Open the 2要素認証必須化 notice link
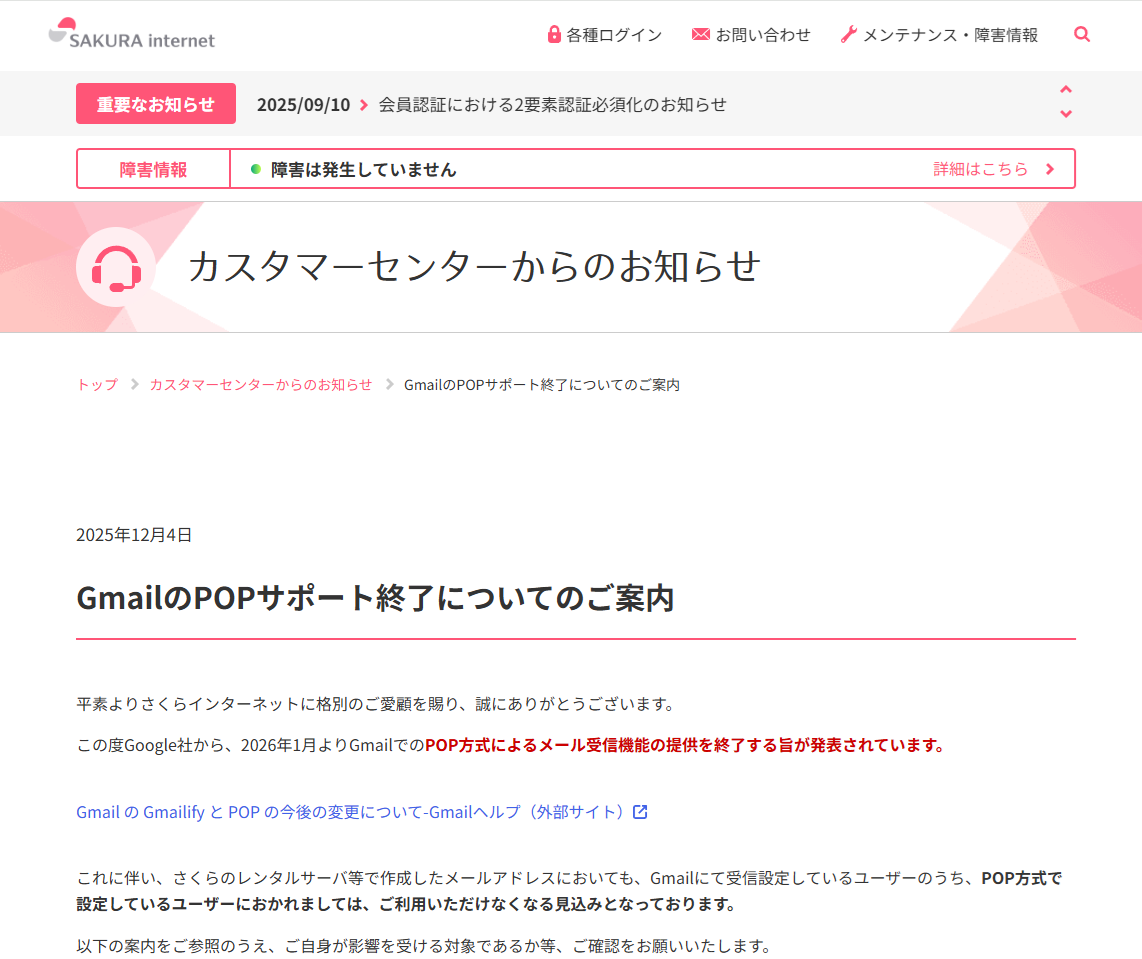Screen dimensions: 1142x959 [552, 104]
